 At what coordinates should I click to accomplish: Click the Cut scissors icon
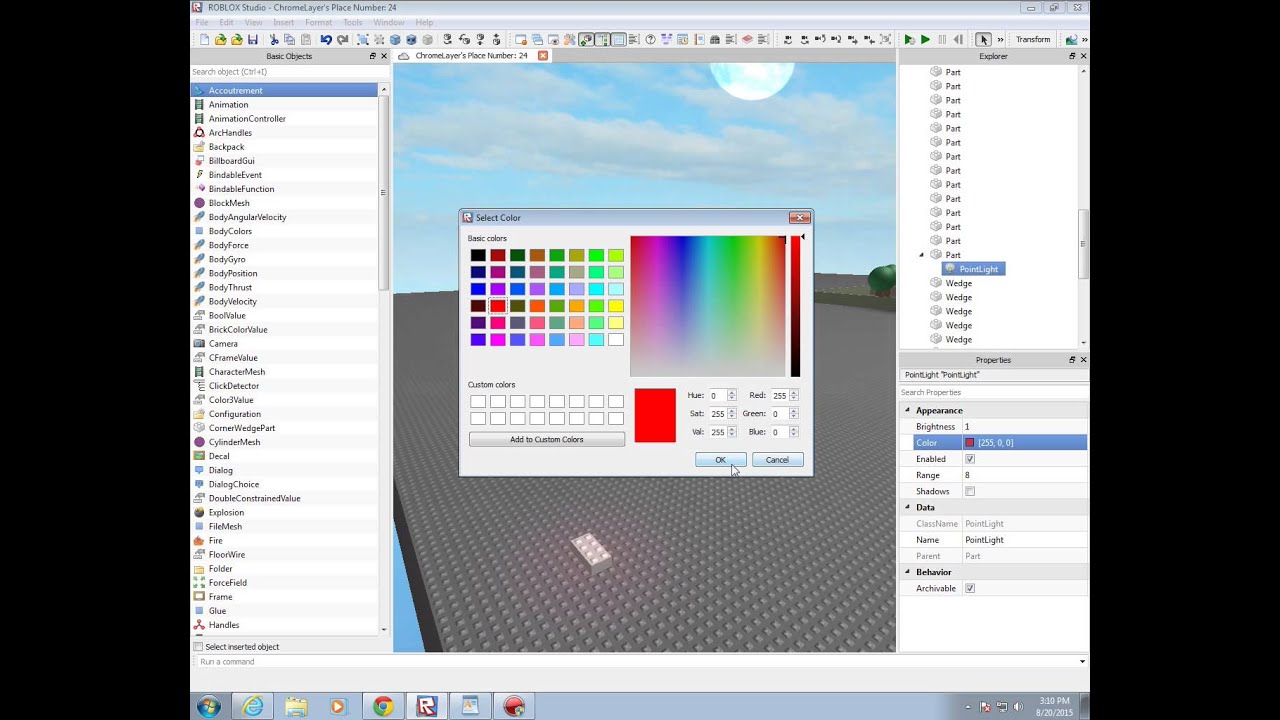point(274,40)
